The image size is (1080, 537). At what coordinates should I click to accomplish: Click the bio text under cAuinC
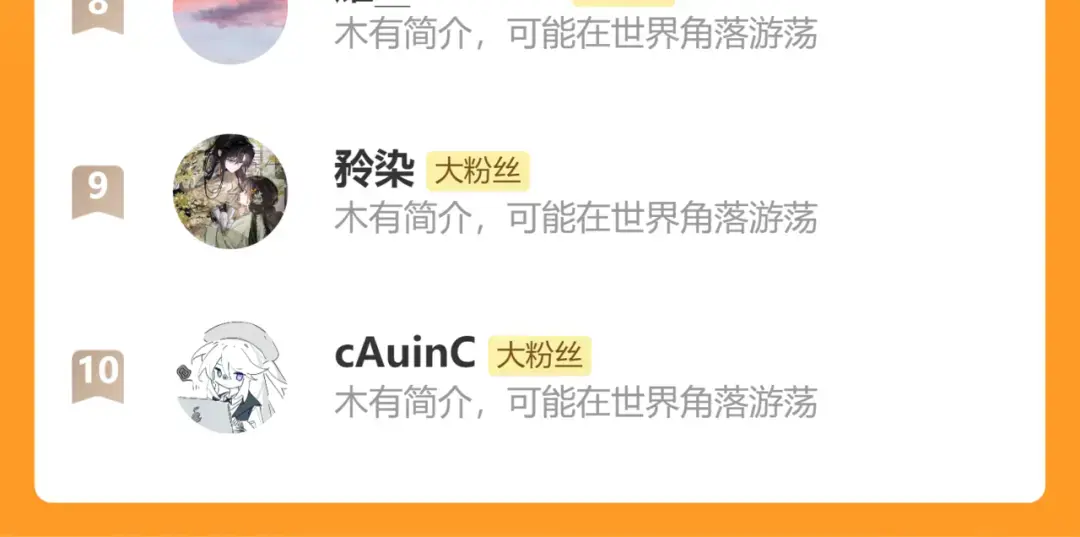coord(576,402)
